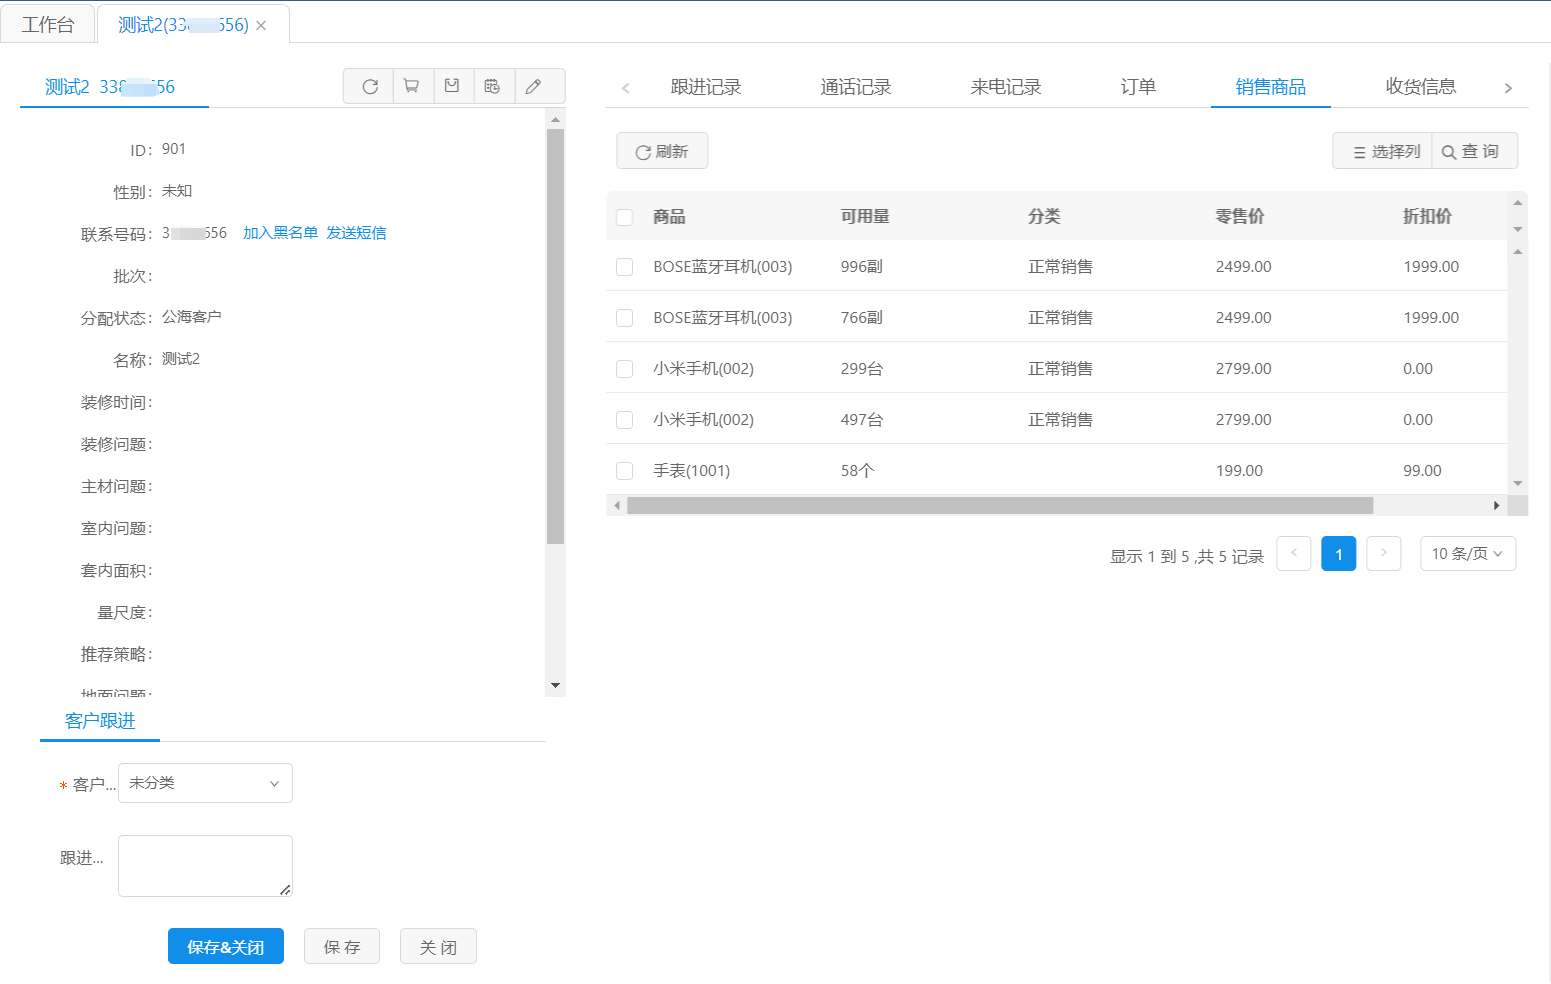Viewport: 1551px width, 984px height.
Task: Open the 收货信息 tab
Action: (x=1421, y=87)
